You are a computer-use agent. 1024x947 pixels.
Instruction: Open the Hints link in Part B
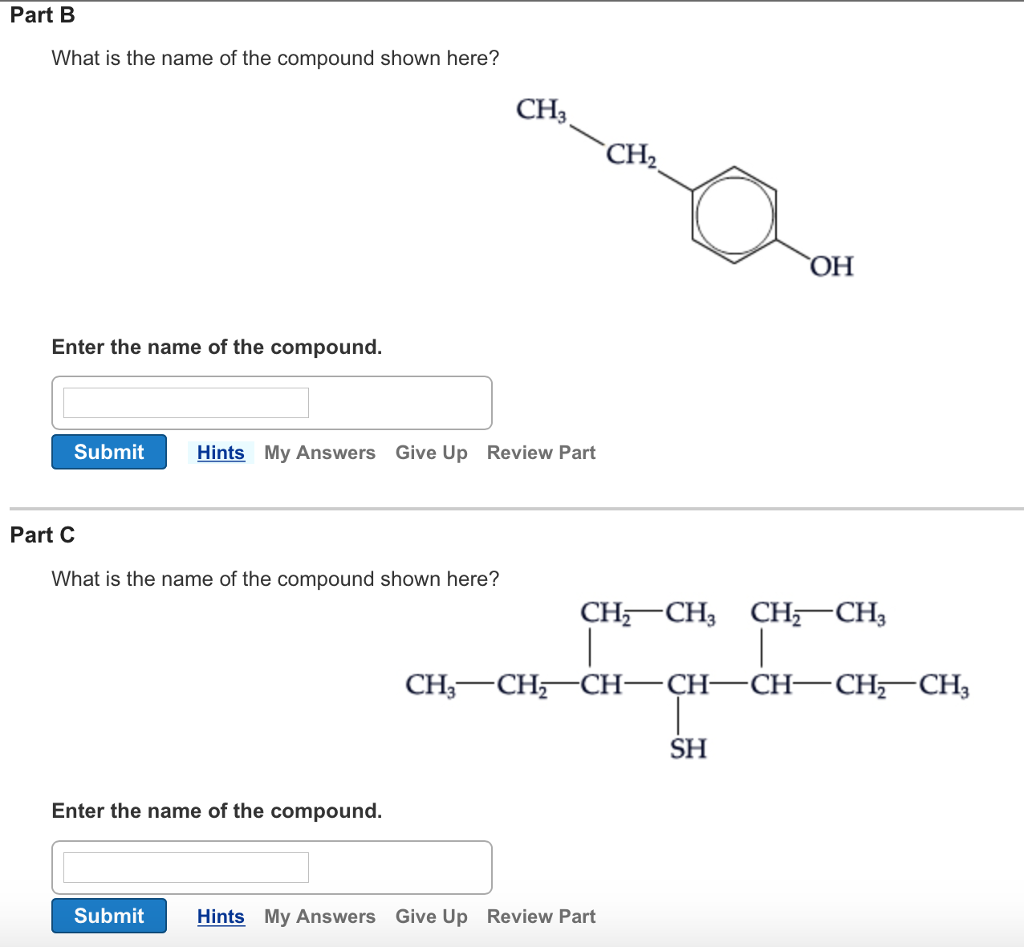pos(220,452)
